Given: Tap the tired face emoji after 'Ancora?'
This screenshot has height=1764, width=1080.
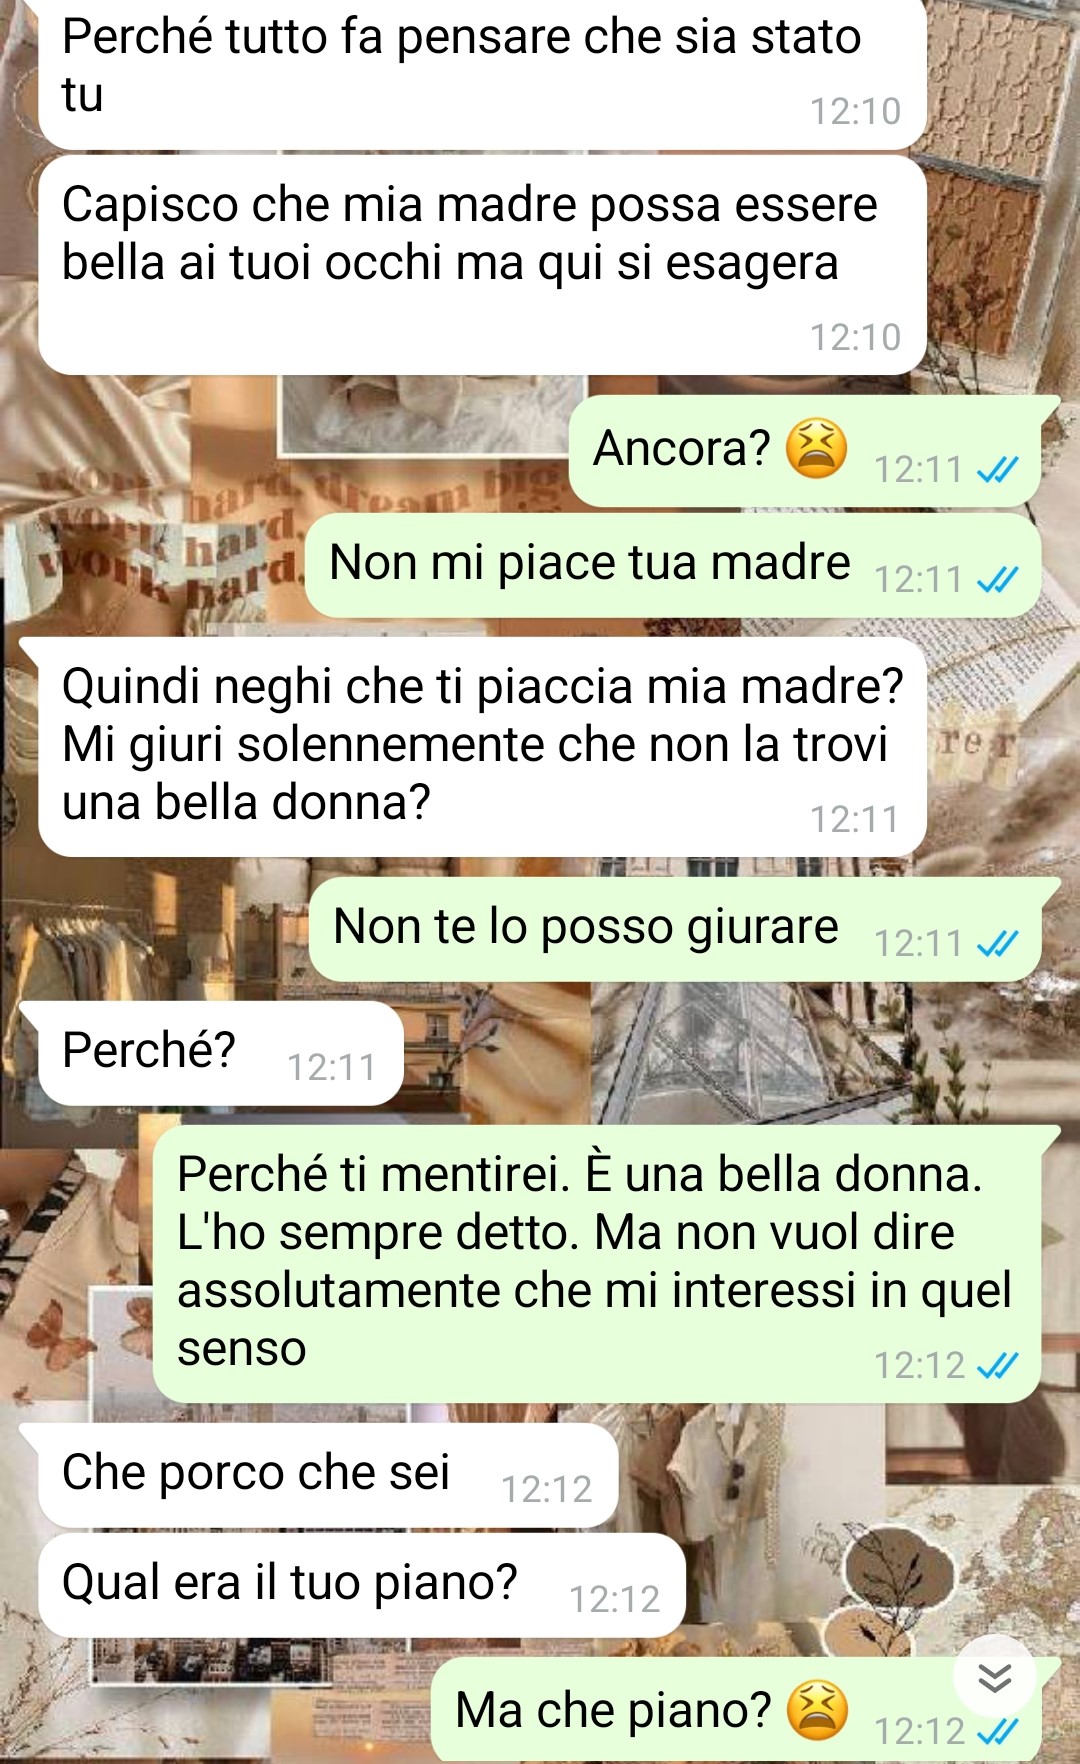Looking at the screenshot, I should pyautogui.click(x=816, y=448).
